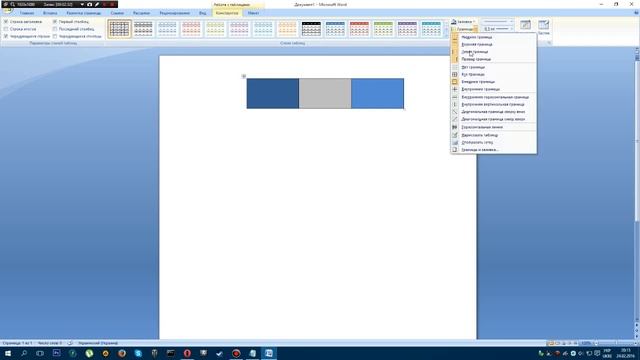Choose the inside vertical border icon

455,105
